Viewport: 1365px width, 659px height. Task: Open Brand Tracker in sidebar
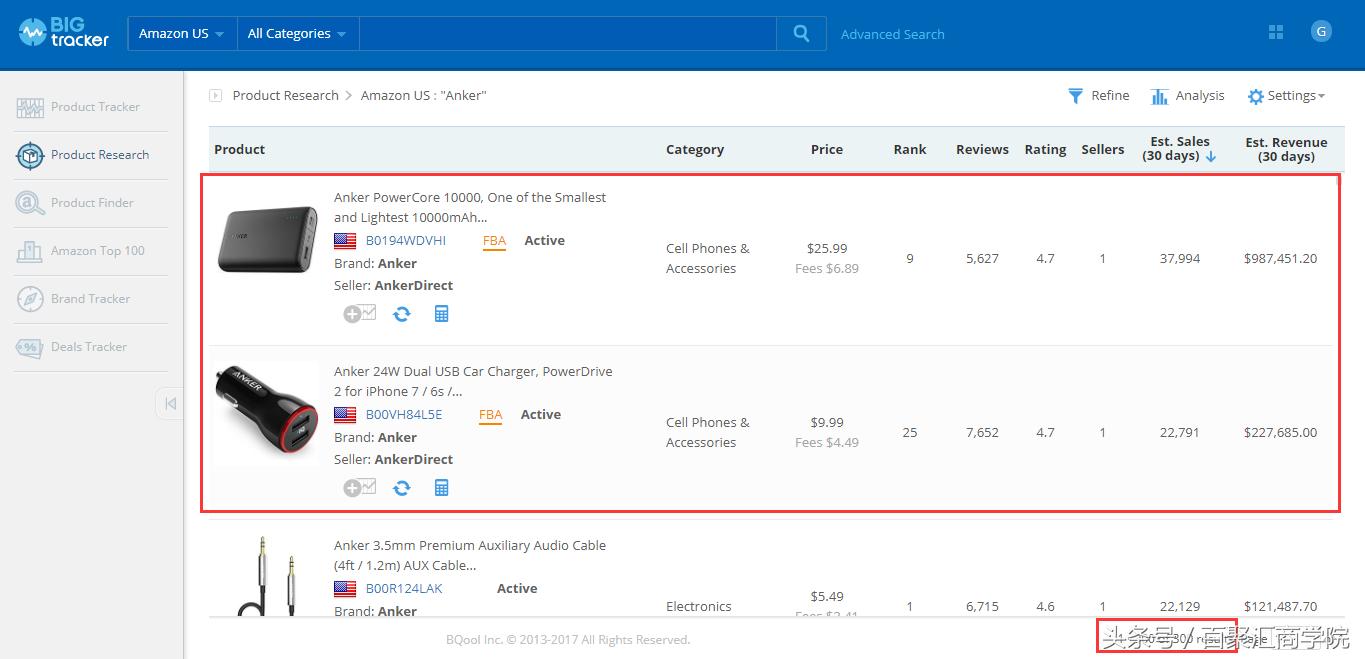coord(91,299)
